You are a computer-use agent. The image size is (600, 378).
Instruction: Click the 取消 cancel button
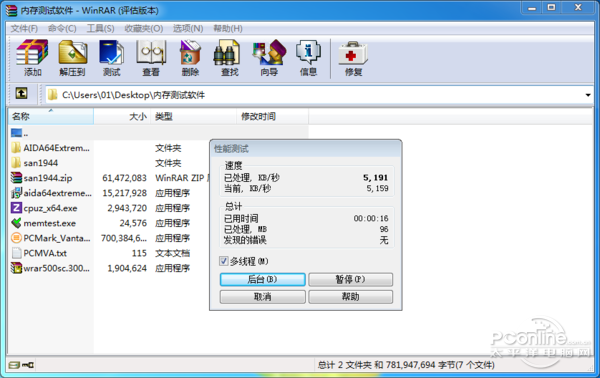(262, 297)
